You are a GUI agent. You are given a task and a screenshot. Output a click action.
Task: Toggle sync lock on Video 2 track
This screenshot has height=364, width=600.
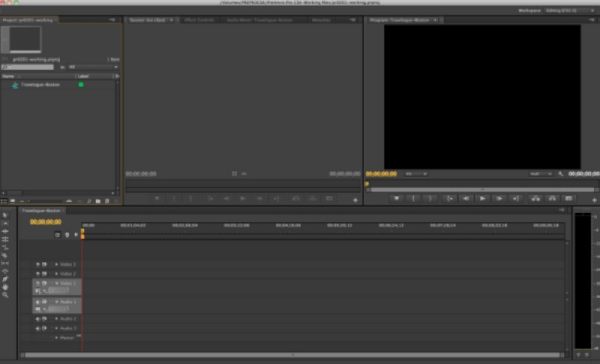click(44, 274)
